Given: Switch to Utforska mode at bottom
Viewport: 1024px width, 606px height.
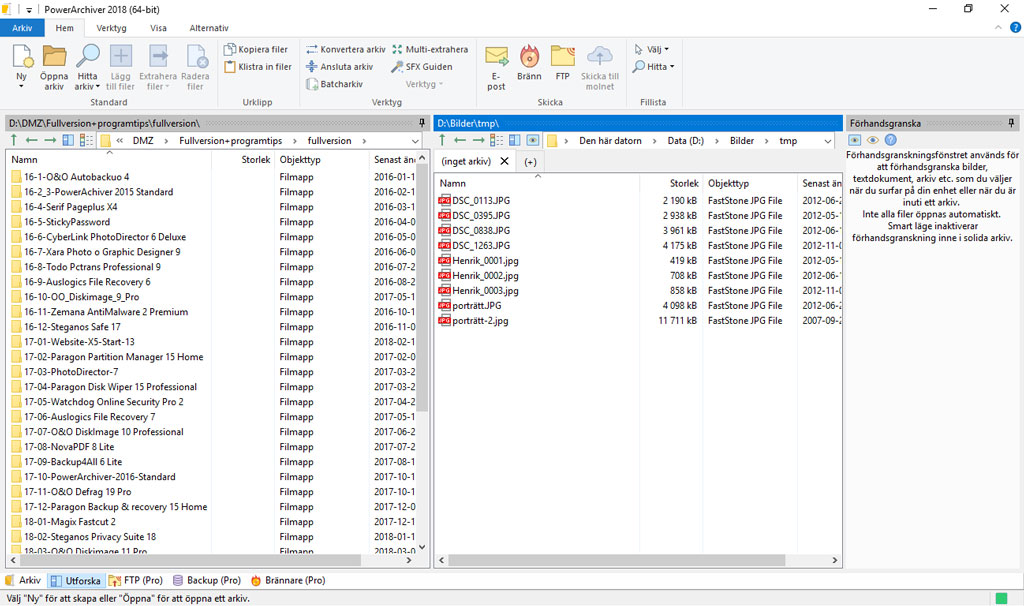Looking at the screenshot, I should [x=76, y=581].
